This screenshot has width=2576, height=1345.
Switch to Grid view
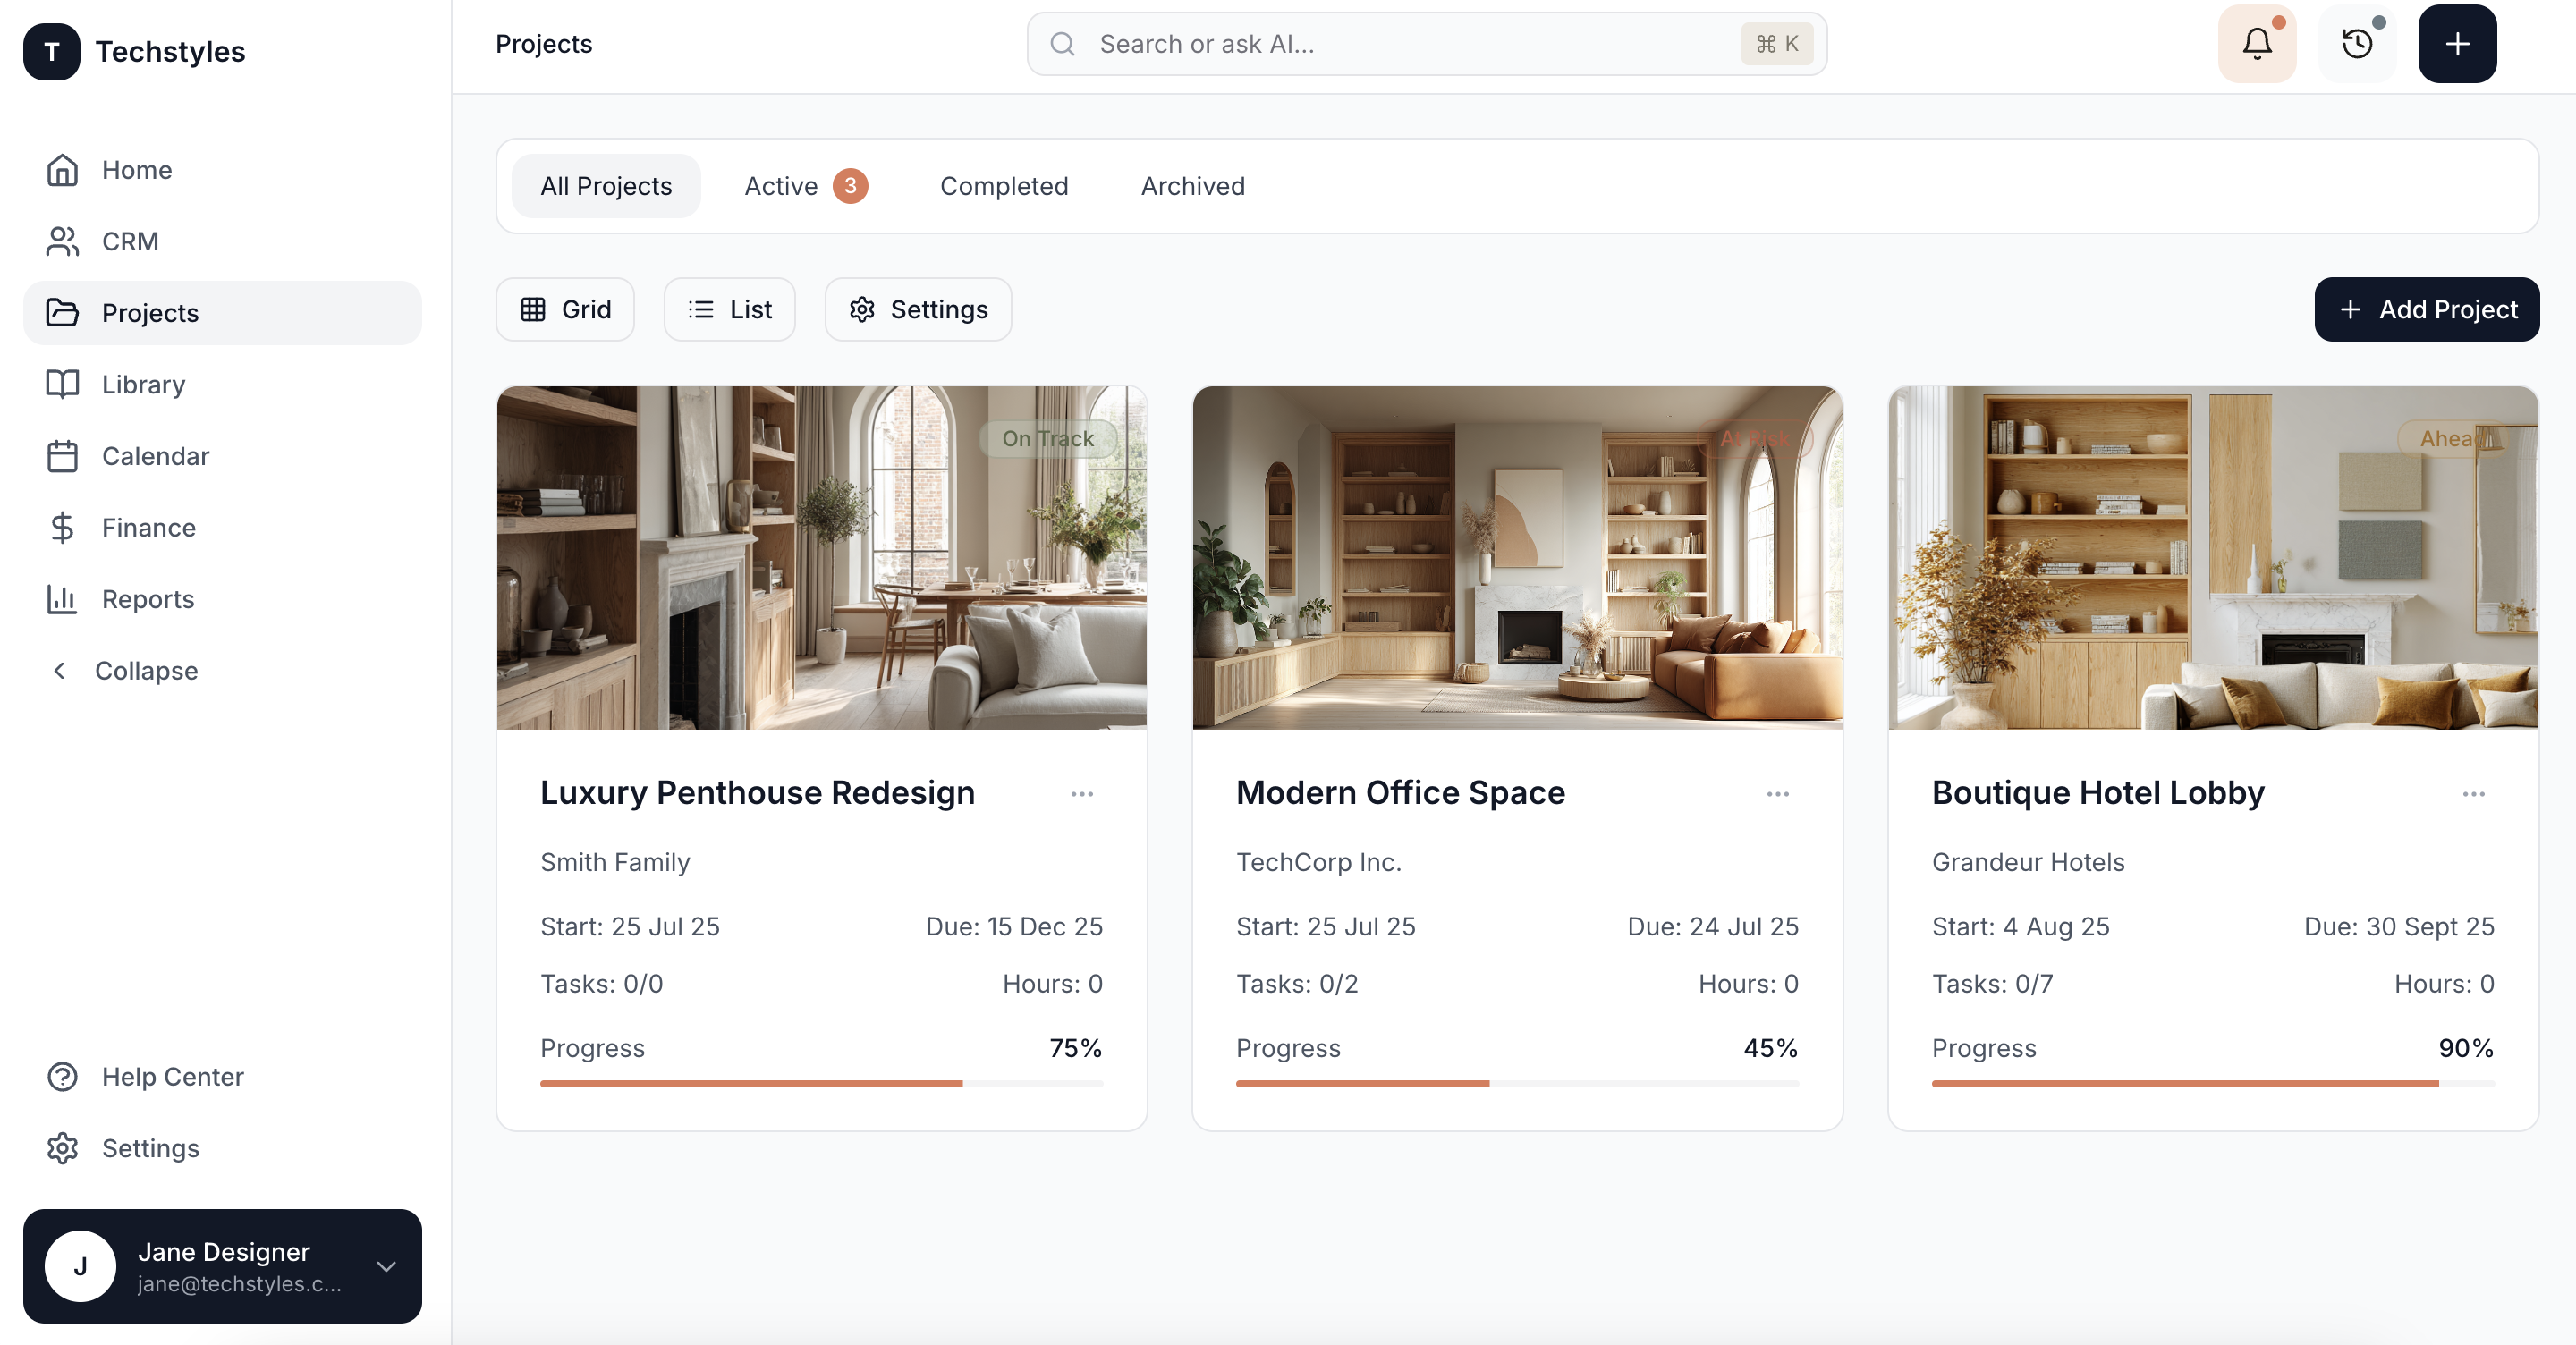[x=565, y=309]
